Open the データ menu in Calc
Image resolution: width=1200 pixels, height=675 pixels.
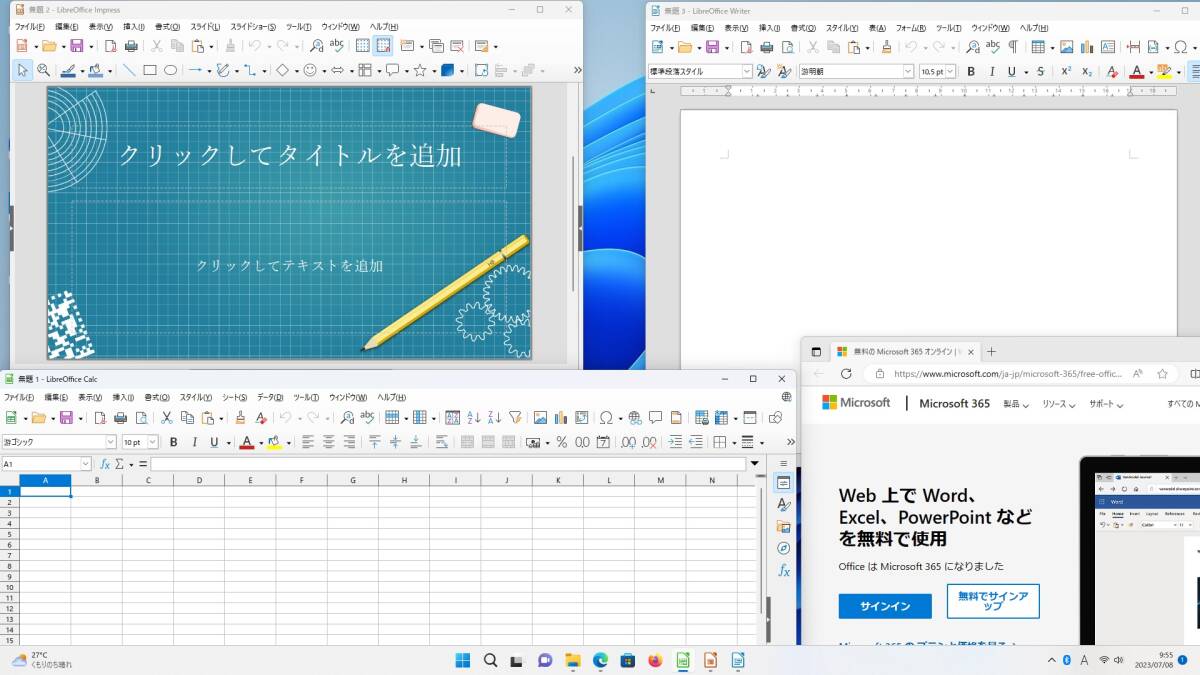pos(270,397)
